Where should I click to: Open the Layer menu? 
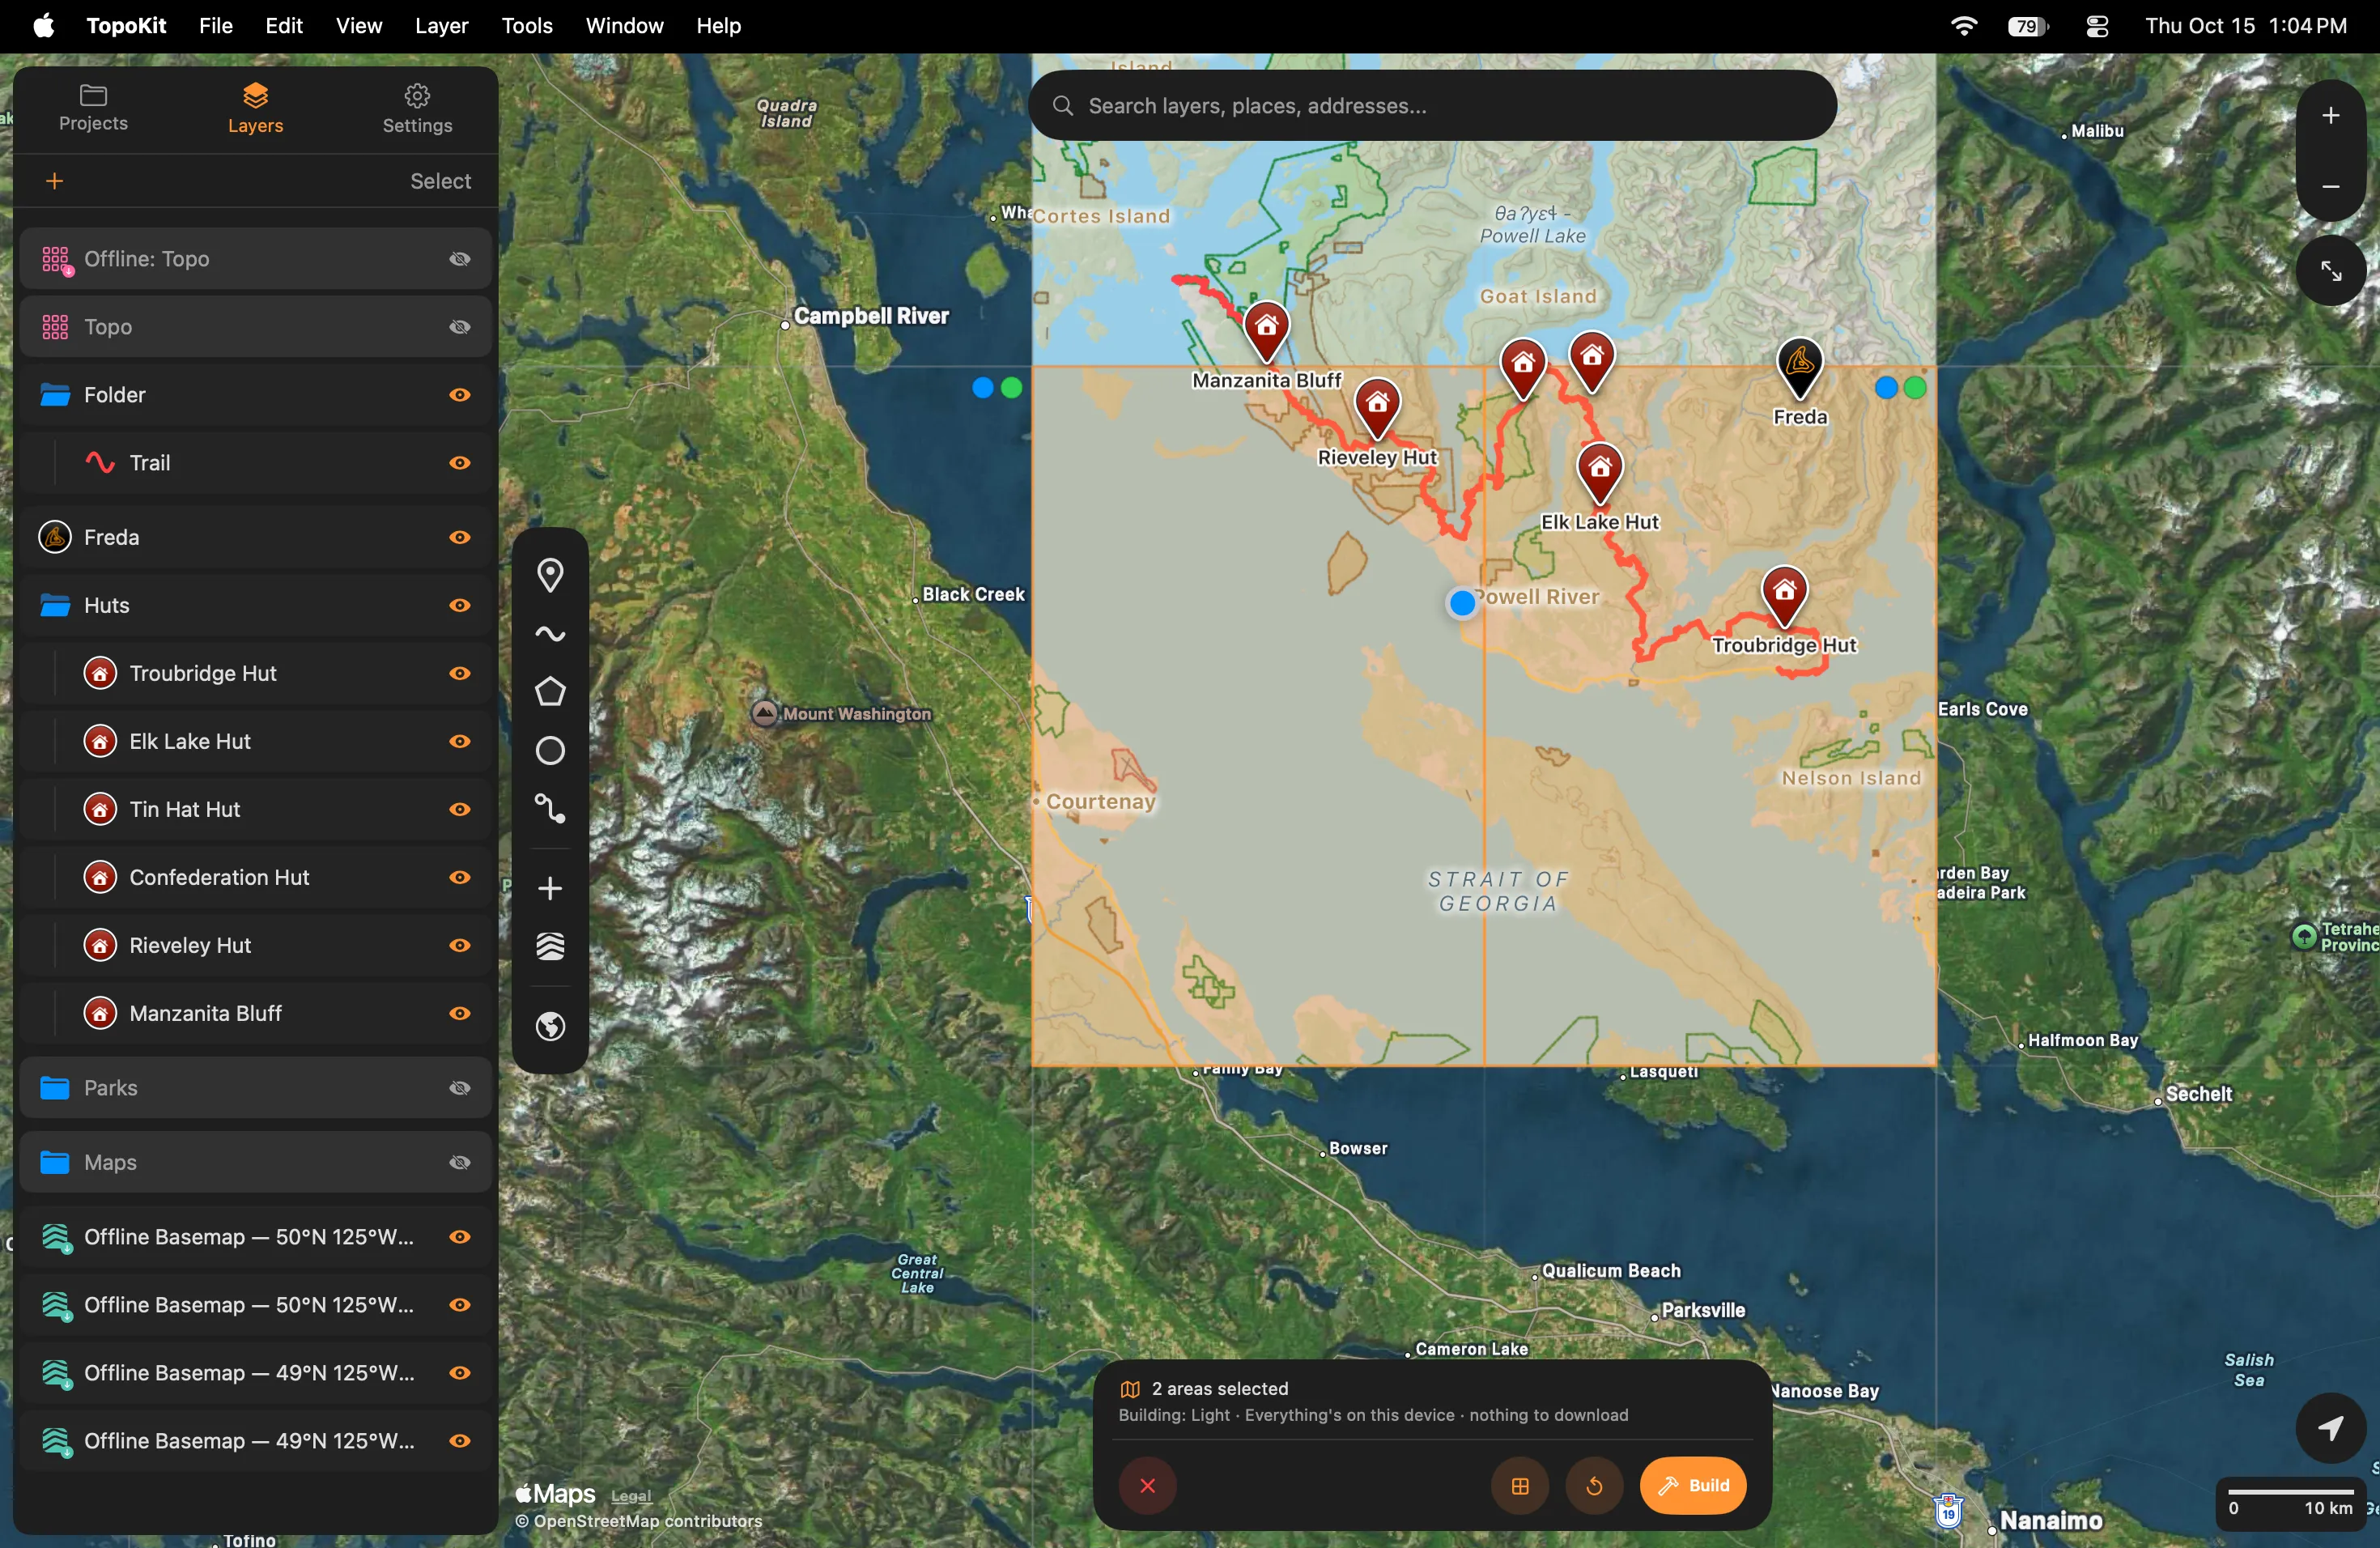[441, 26]
